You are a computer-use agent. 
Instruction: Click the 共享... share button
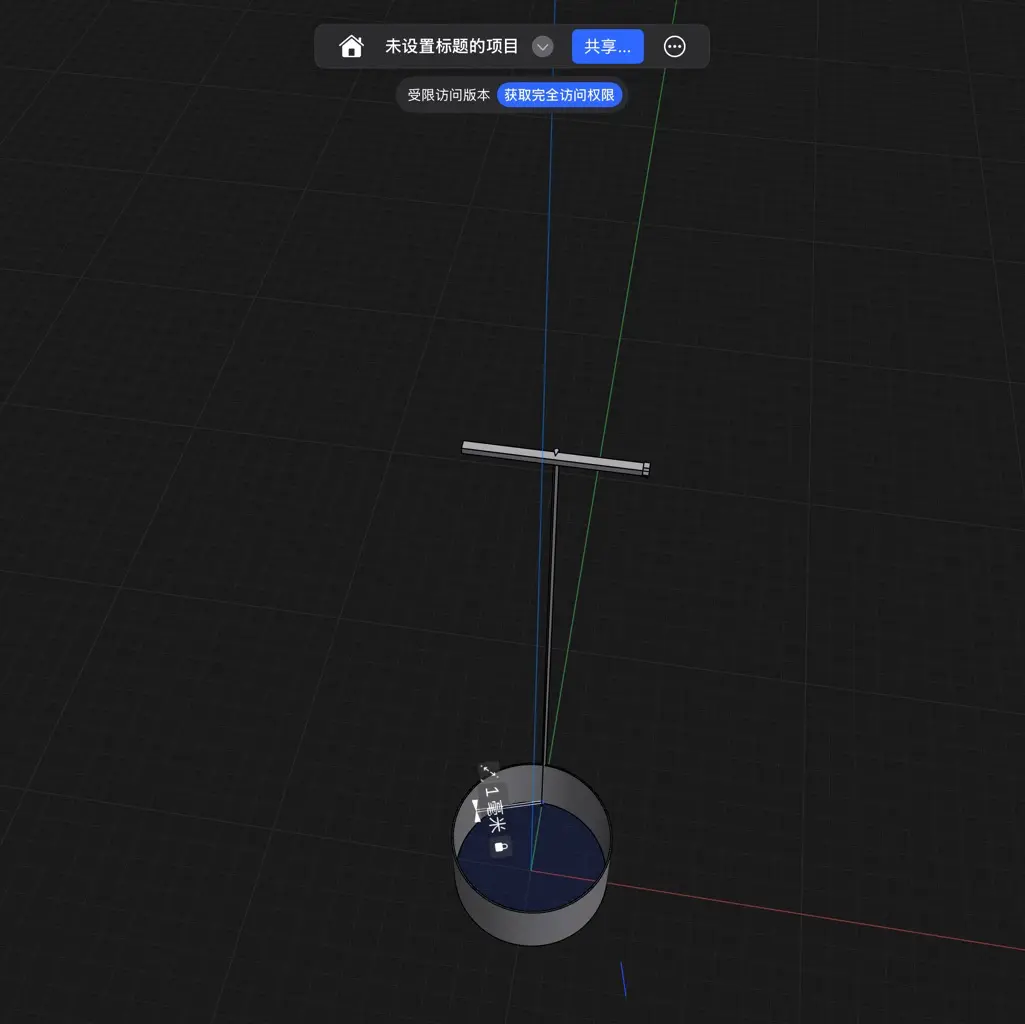607,46
